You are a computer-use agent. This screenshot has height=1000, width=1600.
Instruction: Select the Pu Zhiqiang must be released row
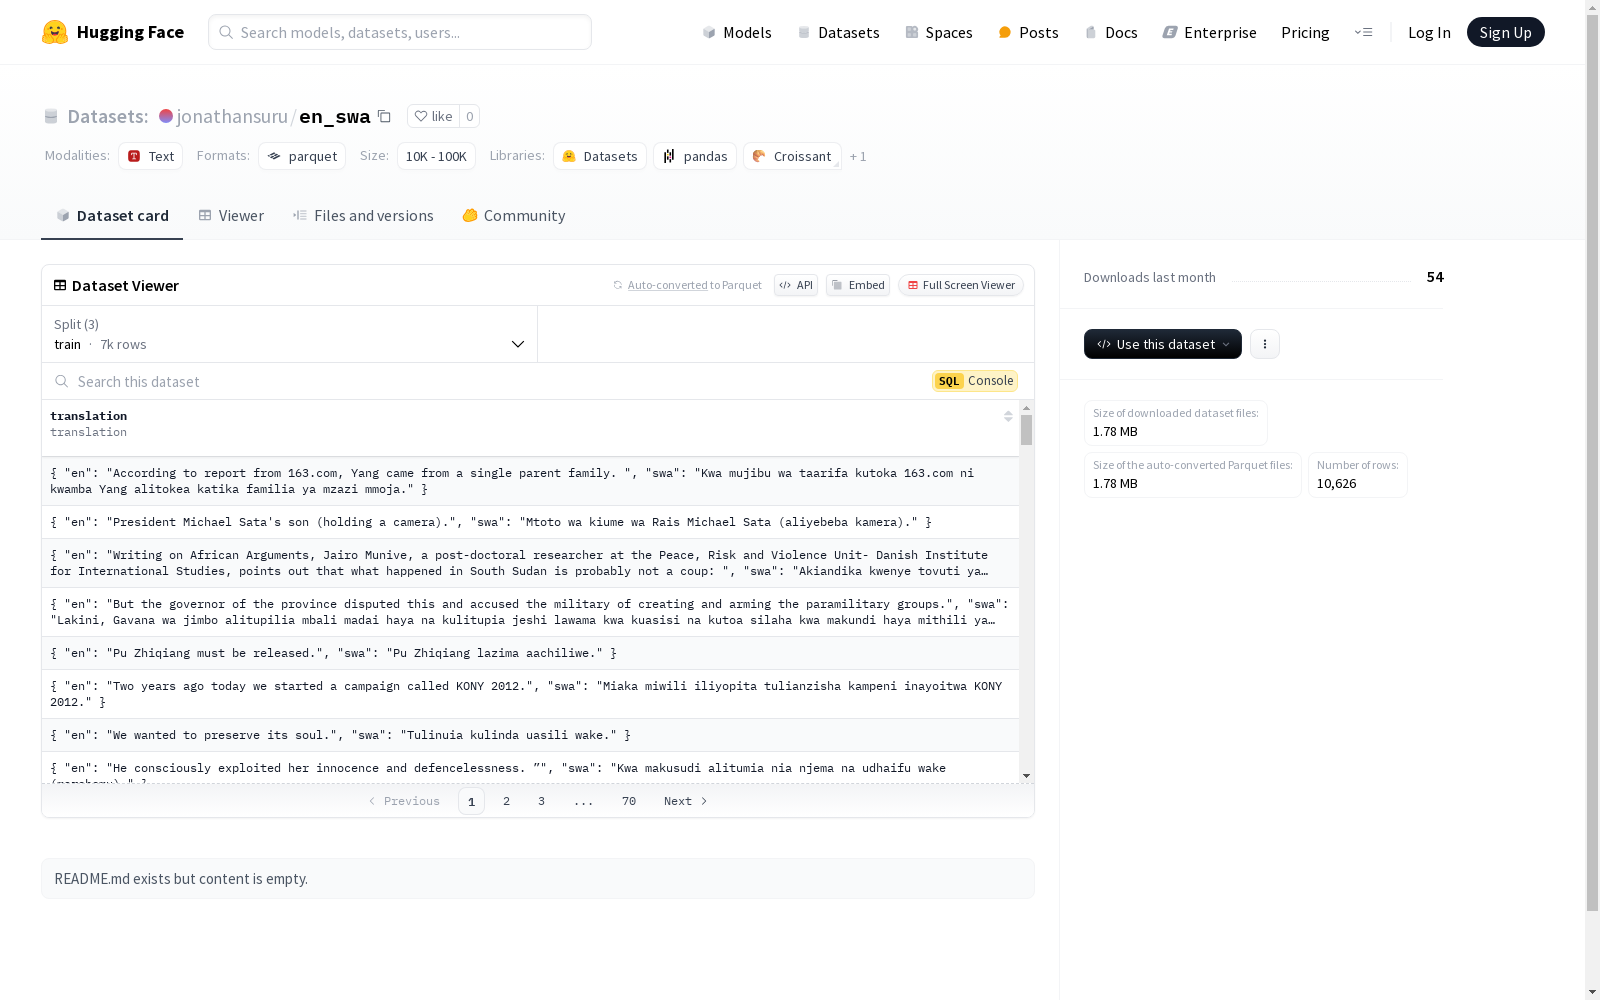[x=530, y=653]
